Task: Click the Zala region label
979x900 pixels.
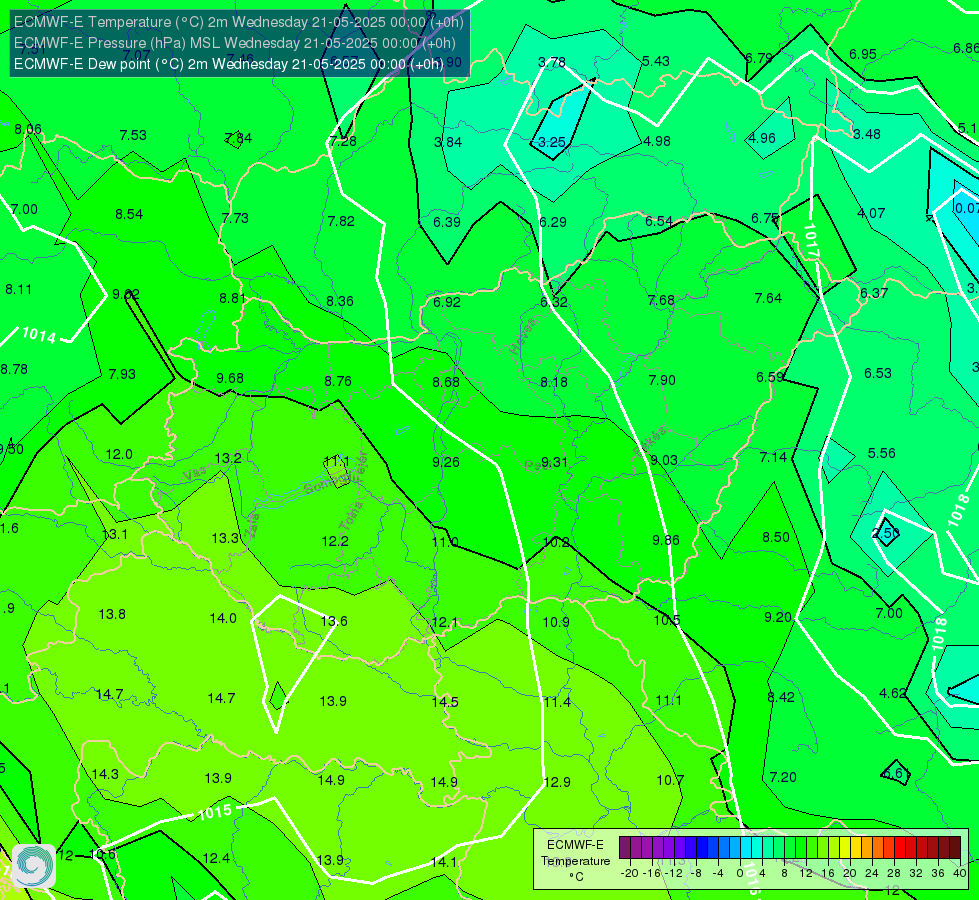Action: pyautogui.click(x=252, y=528)
